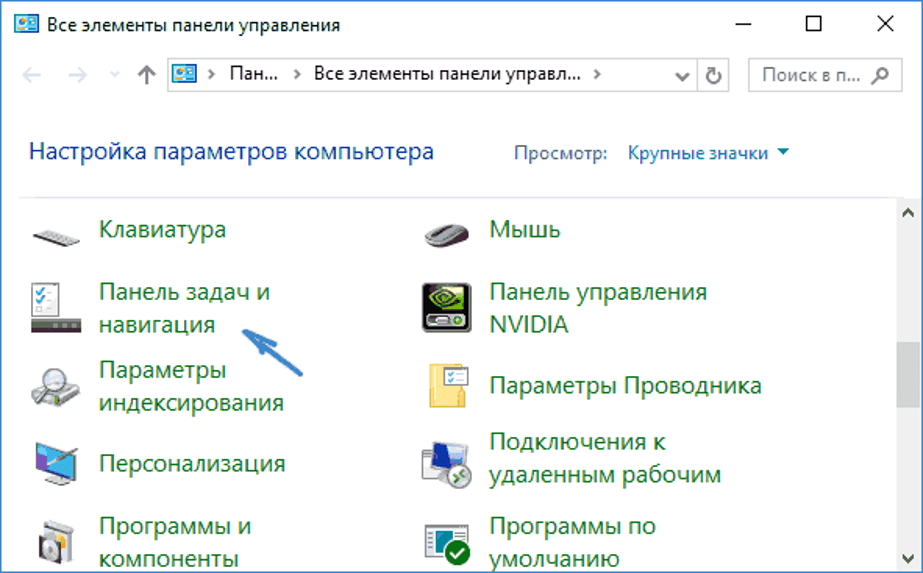Click the NVIDIA control panel icon
Image resolution: width=923 pixels, height=573 pixels.
pos(447,308)
